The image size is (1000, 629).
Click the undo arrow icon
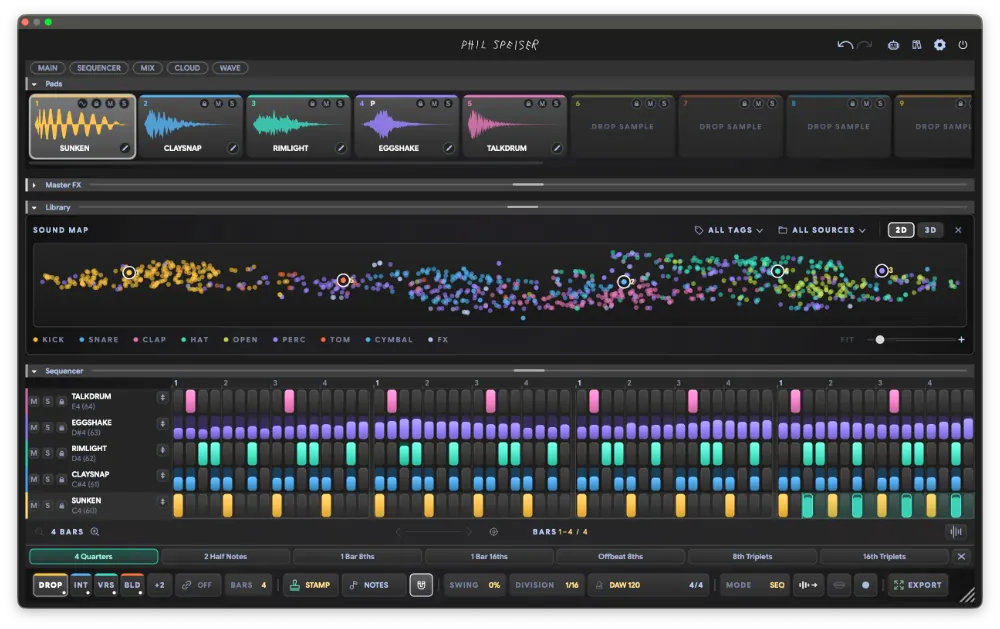point(845,45)
